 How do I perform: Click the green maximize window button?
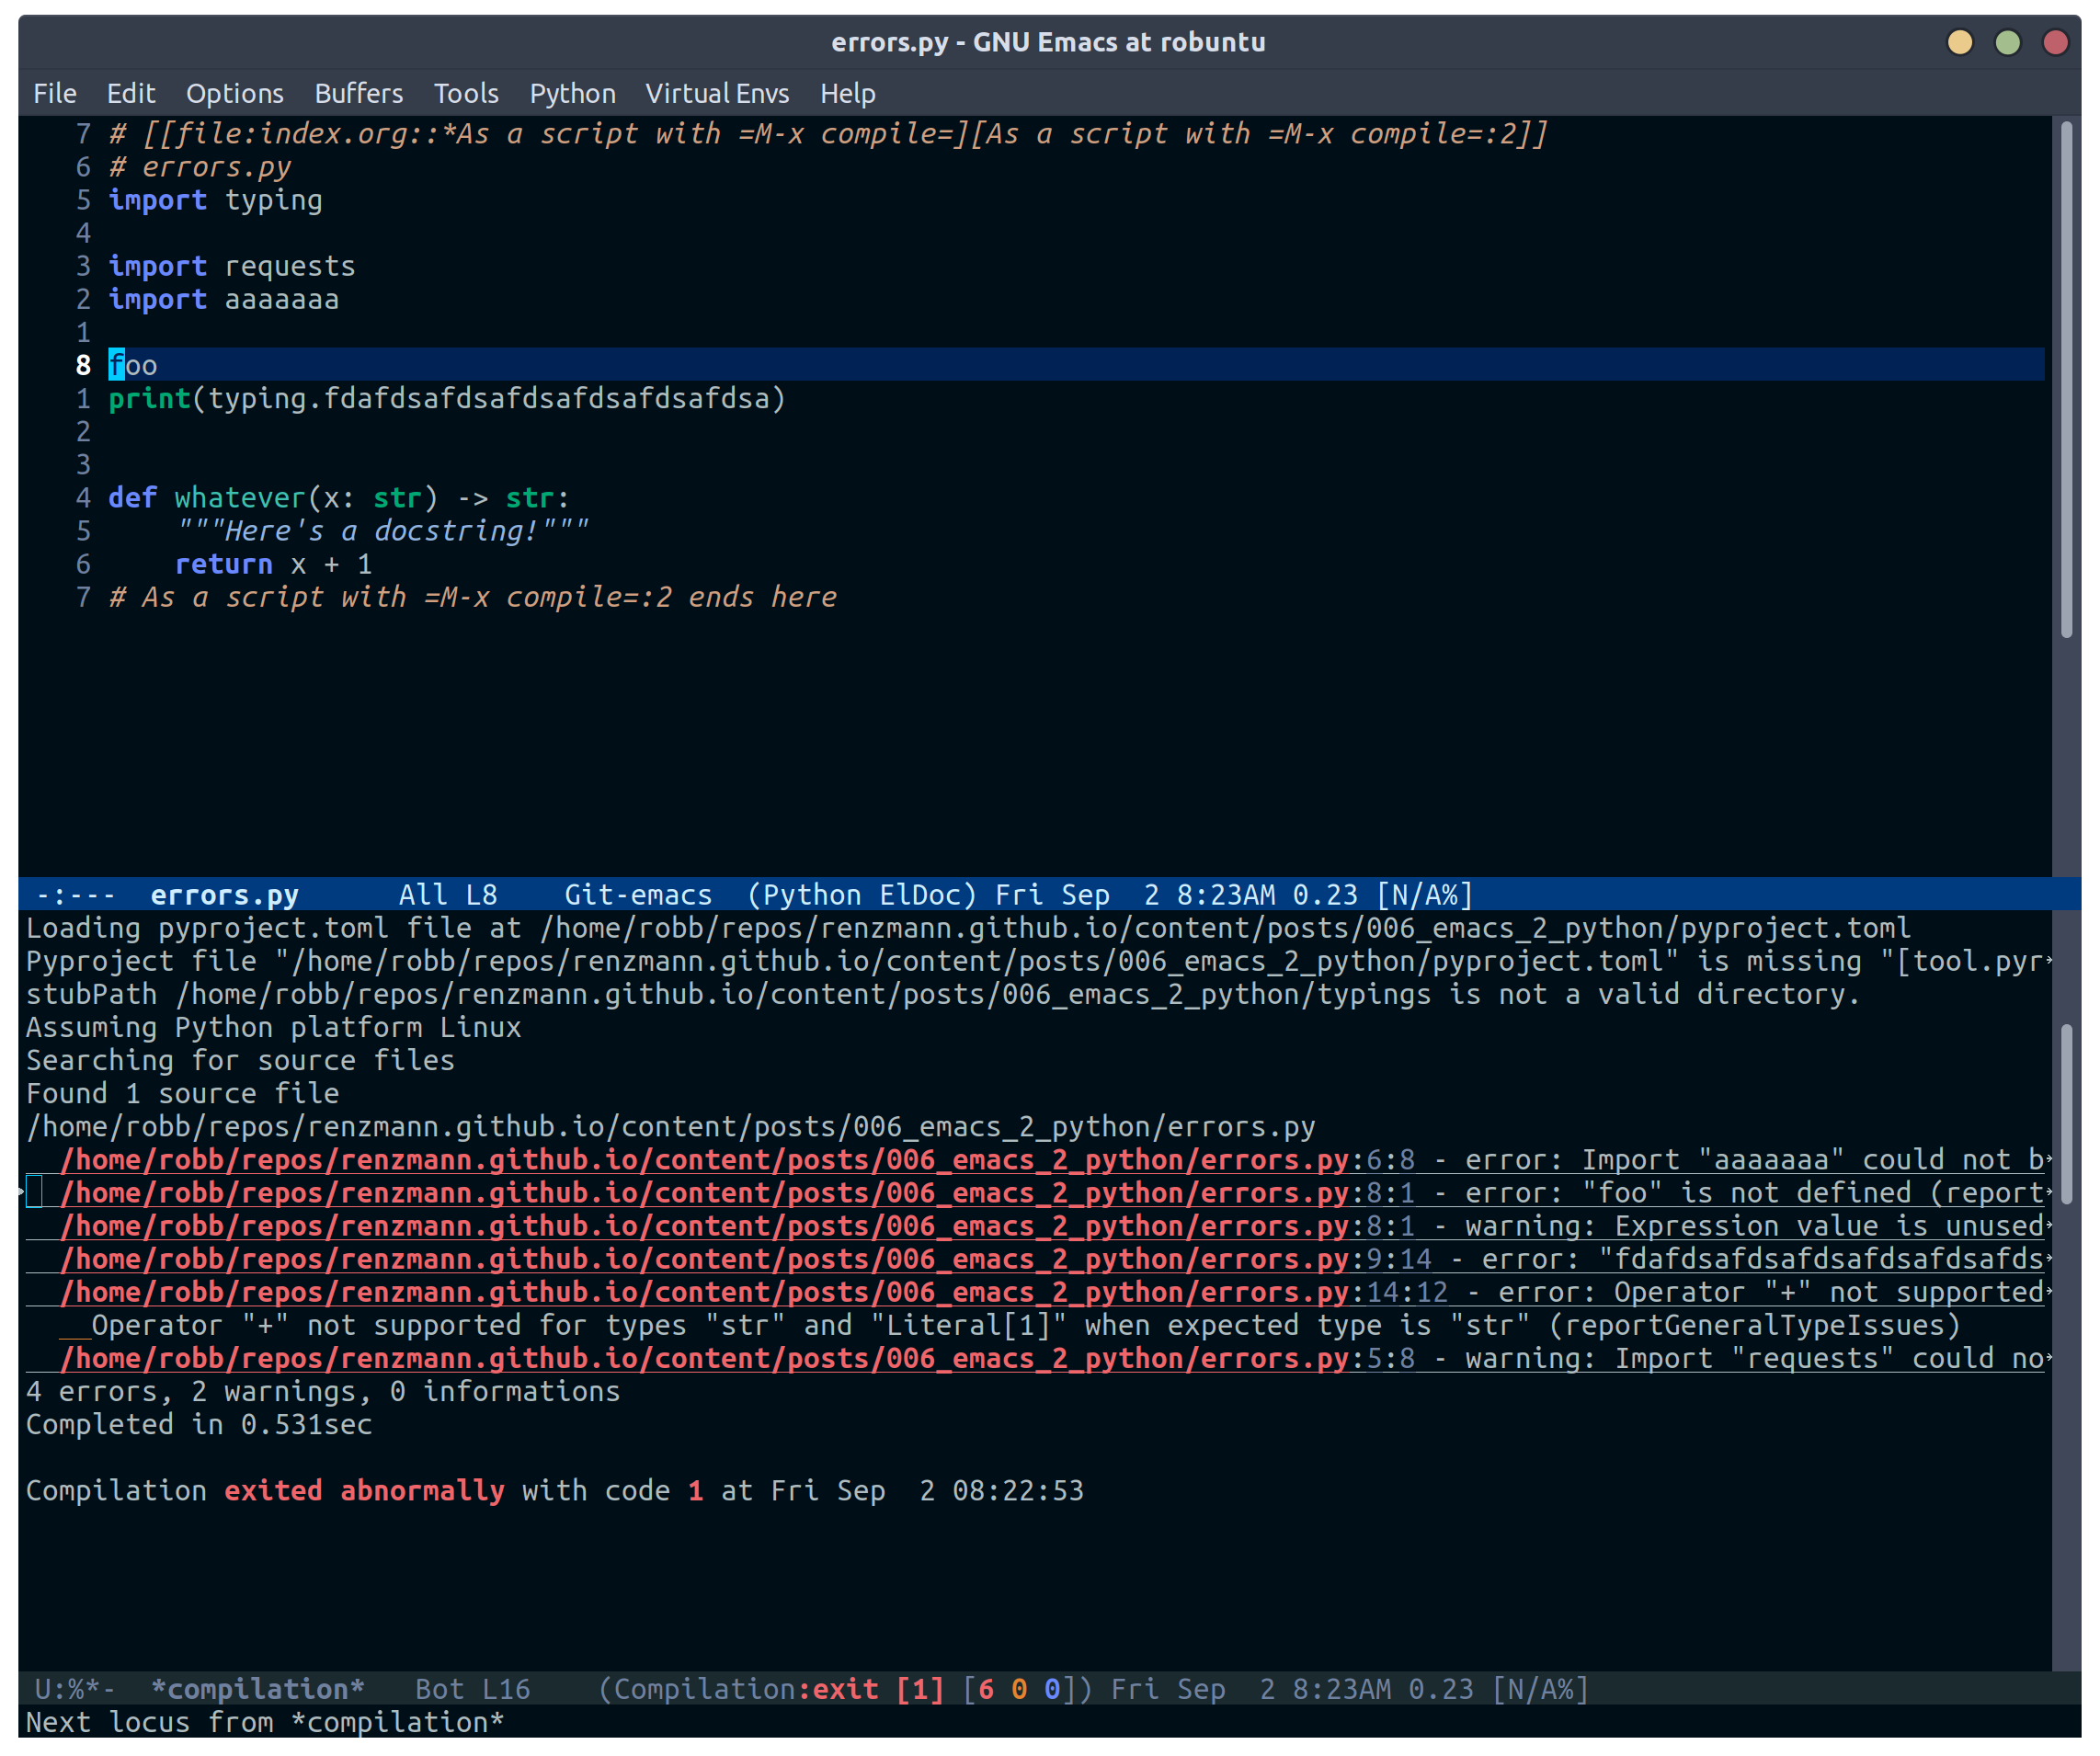point(2008,42)
